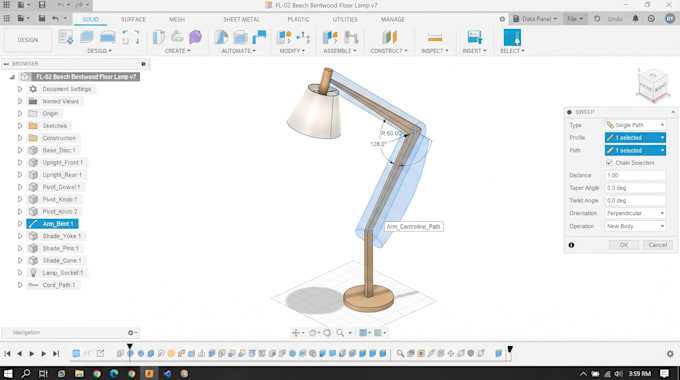Click the Taper Angle input field
680x380 pixels.
pos(635,188)
